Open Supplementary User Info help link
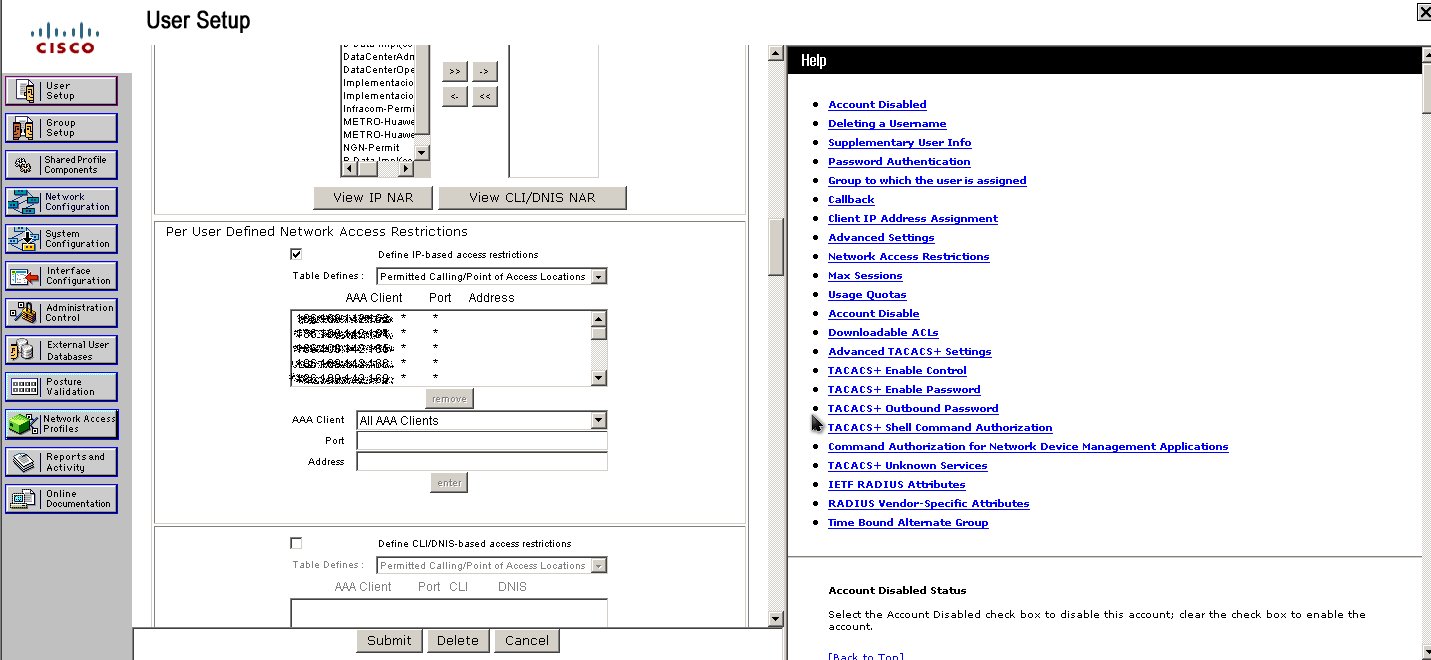1431x660 pixels. click(899, 142)
